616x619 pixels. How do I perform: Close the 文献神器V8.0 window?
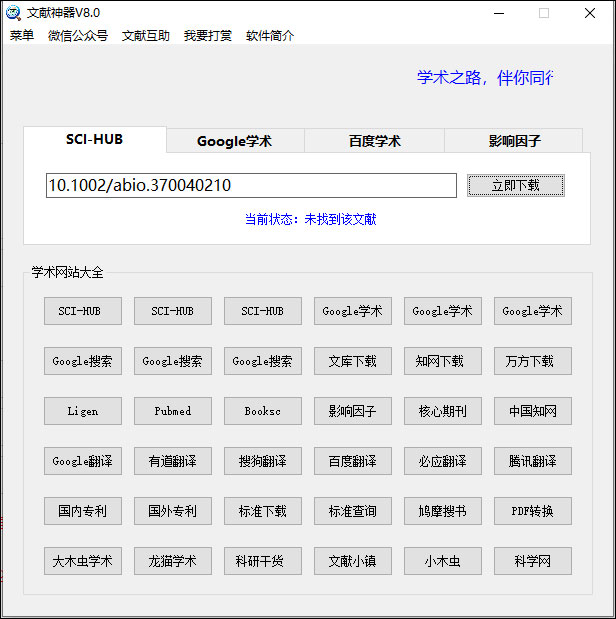click(x=590, y=13)
